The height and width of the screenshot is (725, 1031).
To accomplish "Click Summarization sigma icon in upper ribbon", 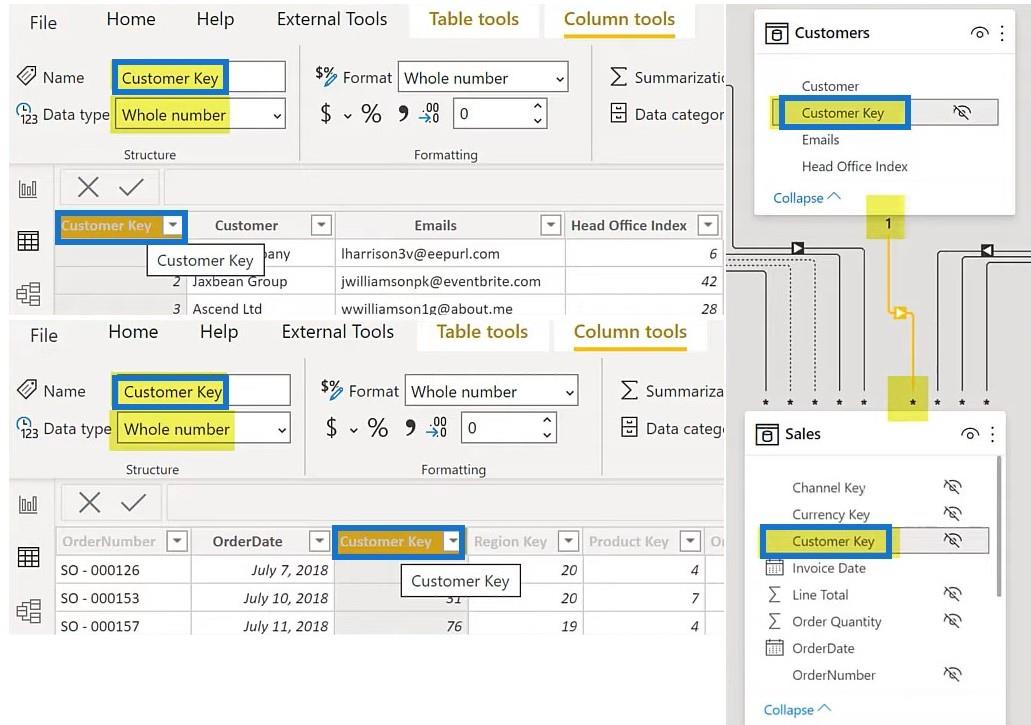I will [618, 77].
